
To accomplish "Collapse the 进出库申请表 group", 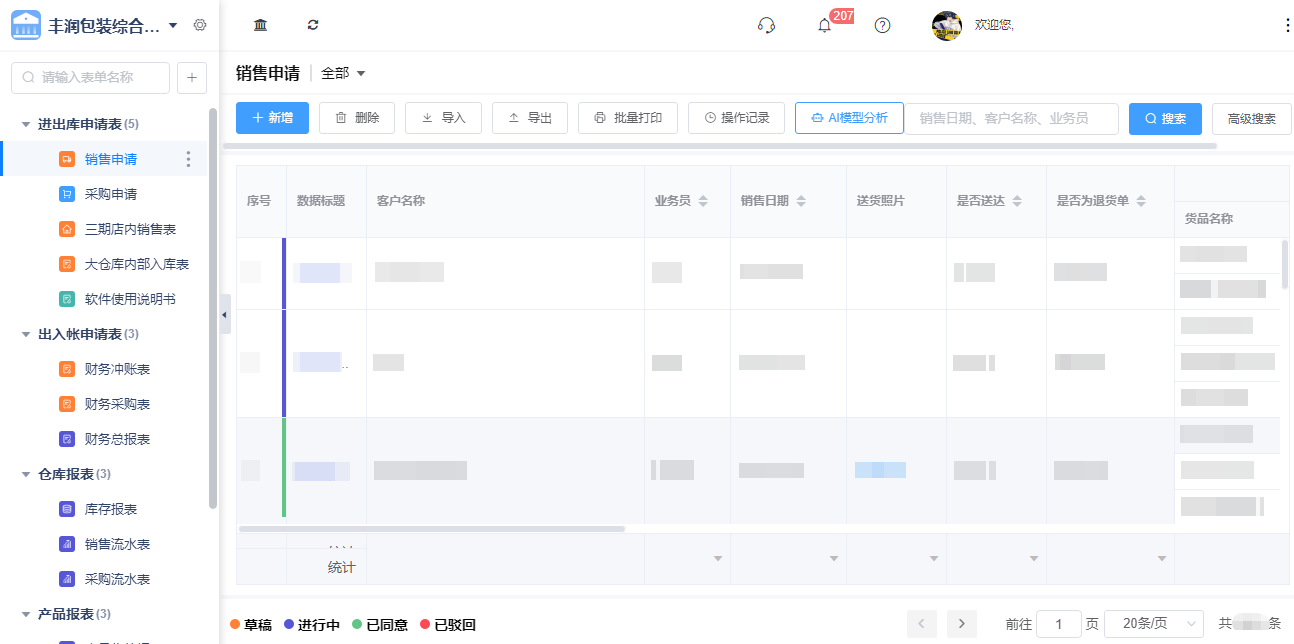I will pos(25,124).
